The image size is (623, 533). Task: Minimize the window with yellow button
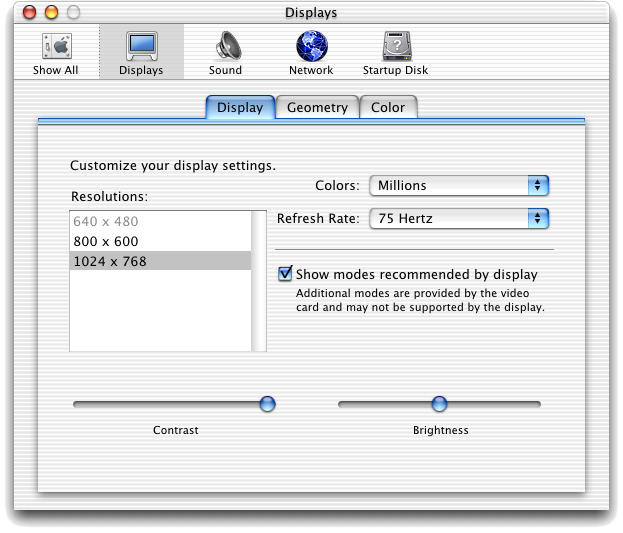pyautogui.click(x=51, y=12)
